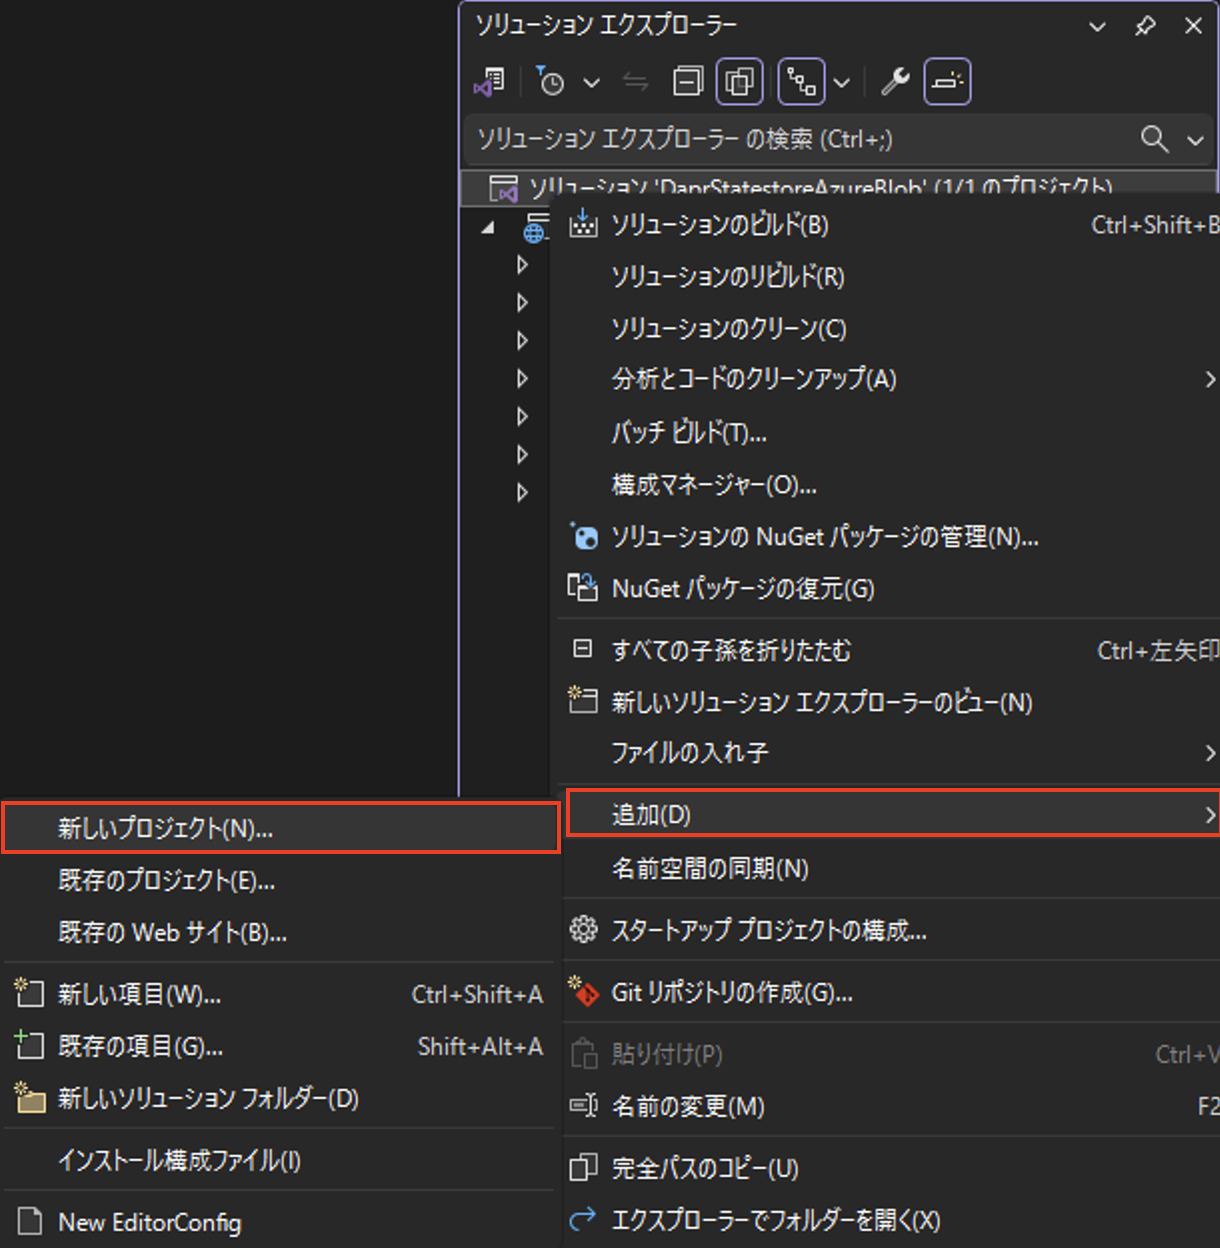Click the pin auto-hide icon
Screen dimensions: 1220x1248
pyautogui.click(x=1145, y=27)
